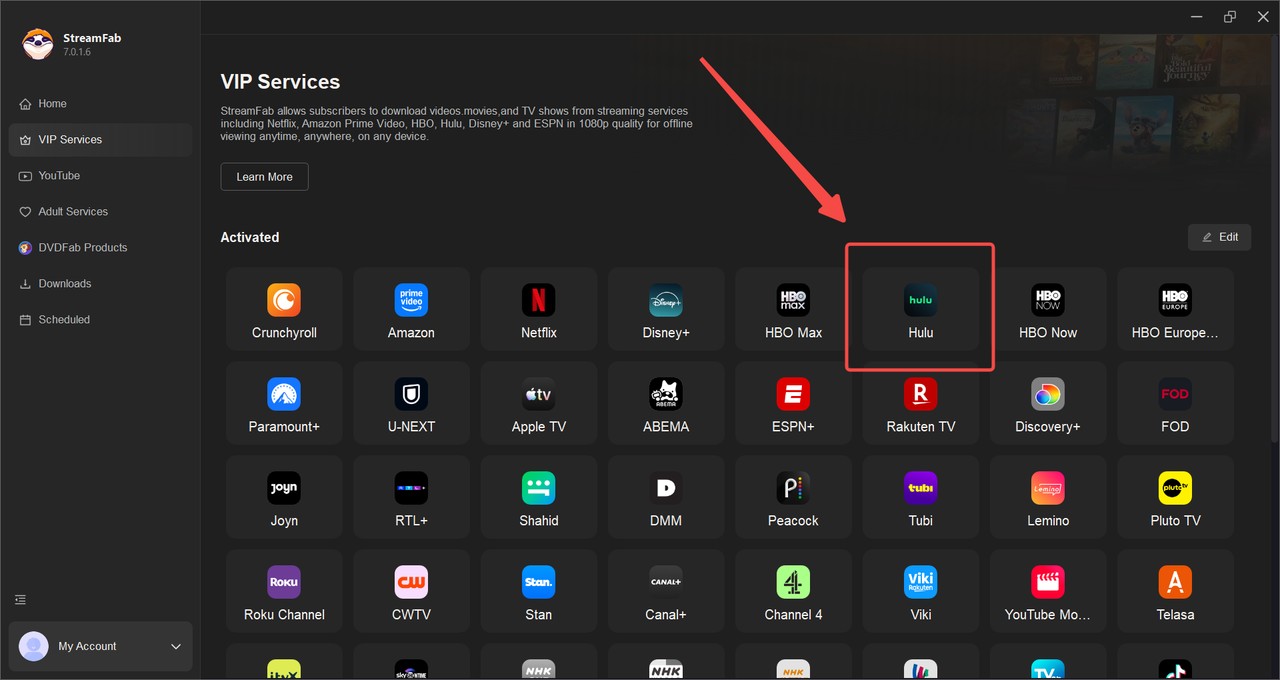This screenshot has height=680, width=1280.
Task: Switch to the YouTube section
Action: click(58, 175)
